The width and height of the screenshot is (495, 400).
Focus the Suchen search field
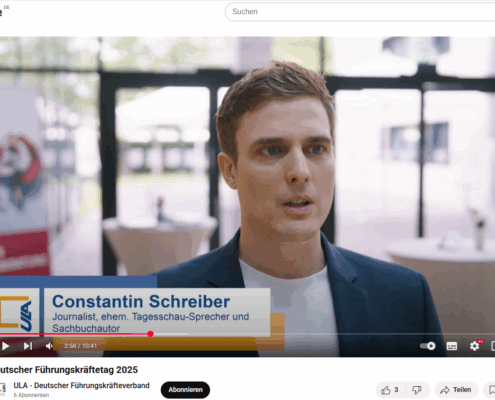[360, 12]
